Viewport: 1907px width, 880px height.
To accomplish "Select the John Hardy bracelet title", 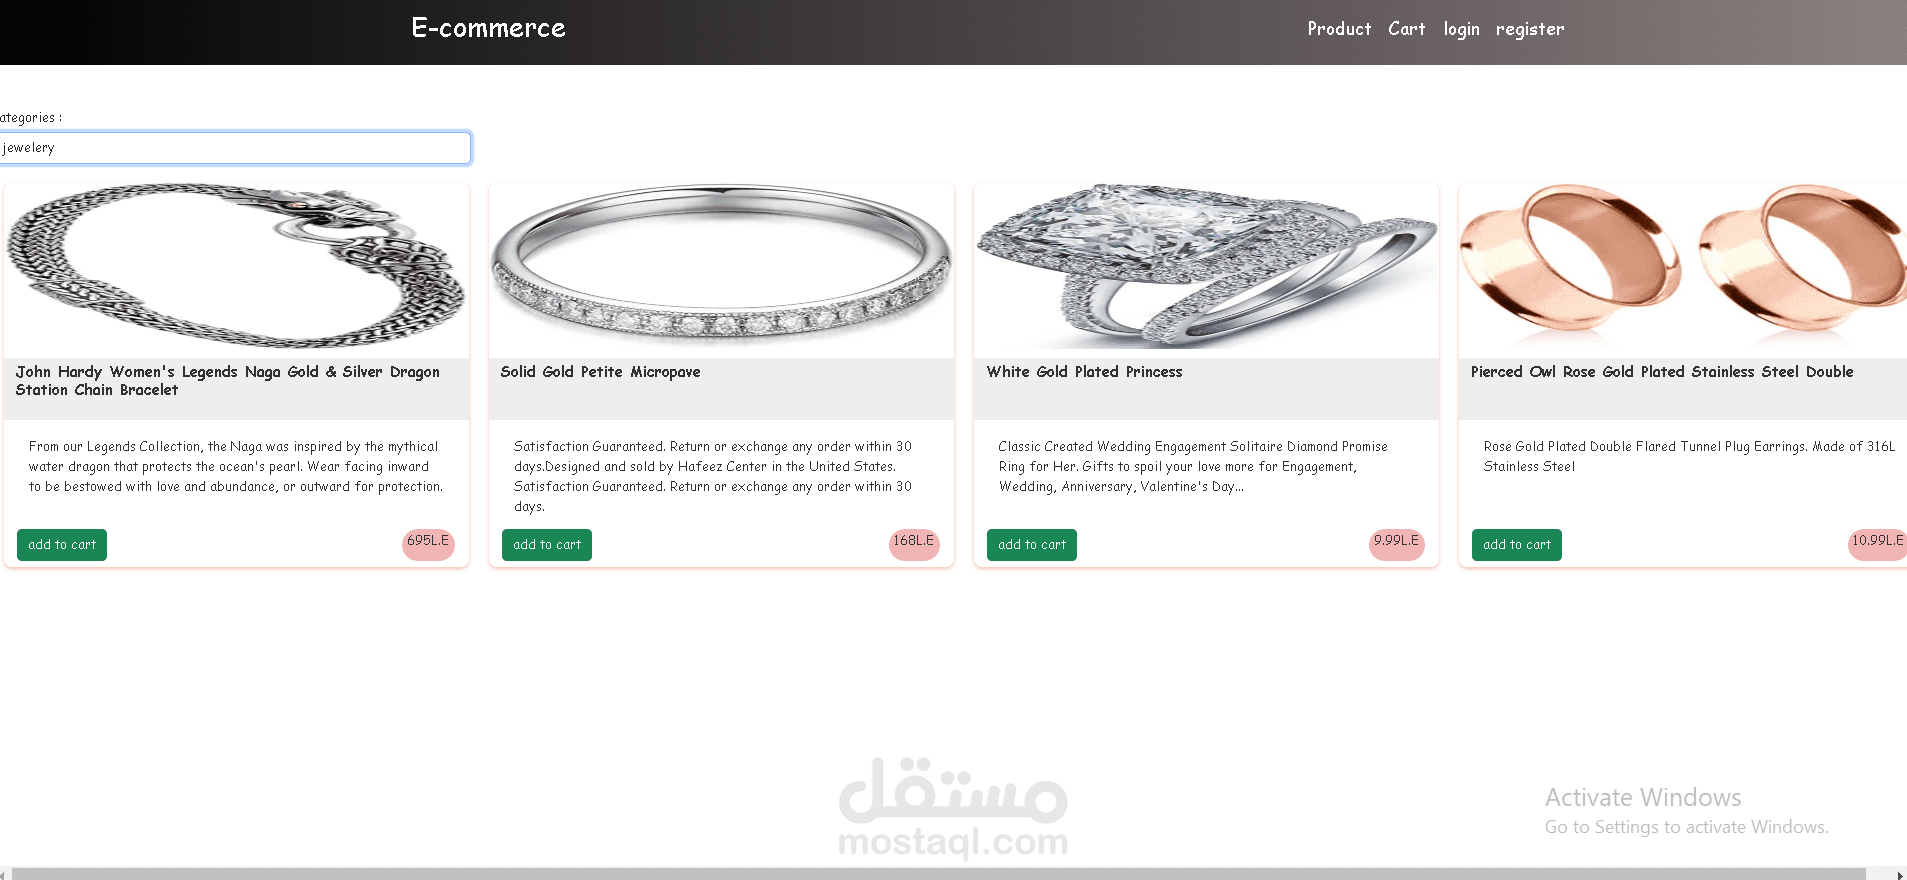I will tap(227, 381).
